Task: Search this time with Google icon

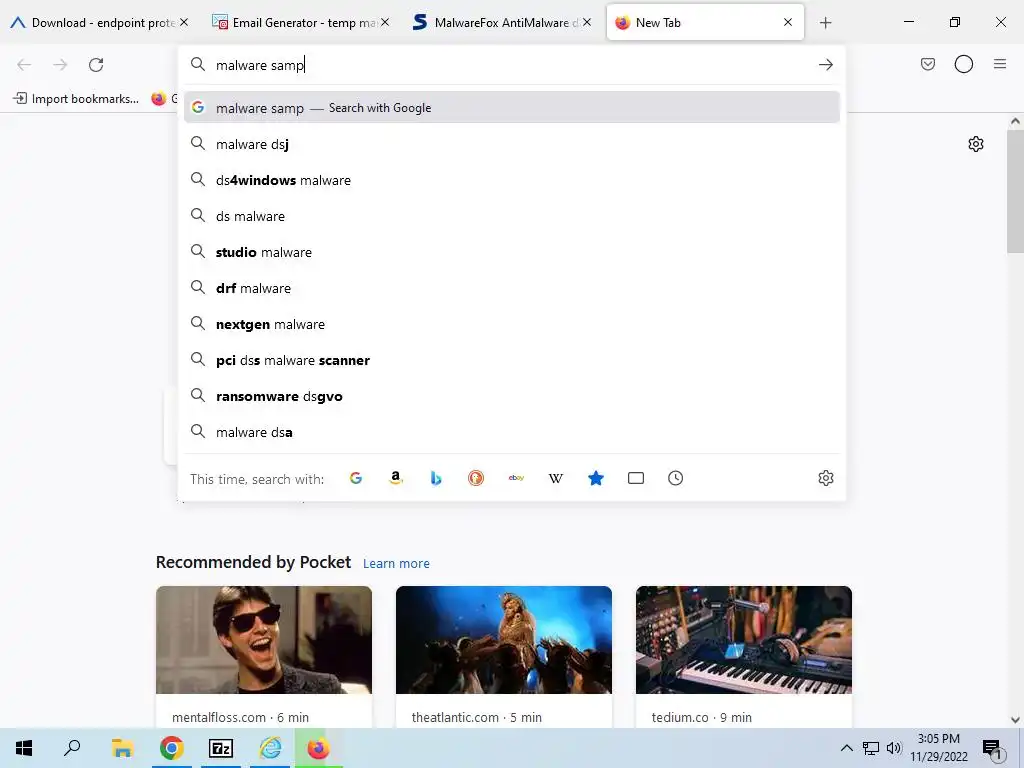Action: click(356, 478)
